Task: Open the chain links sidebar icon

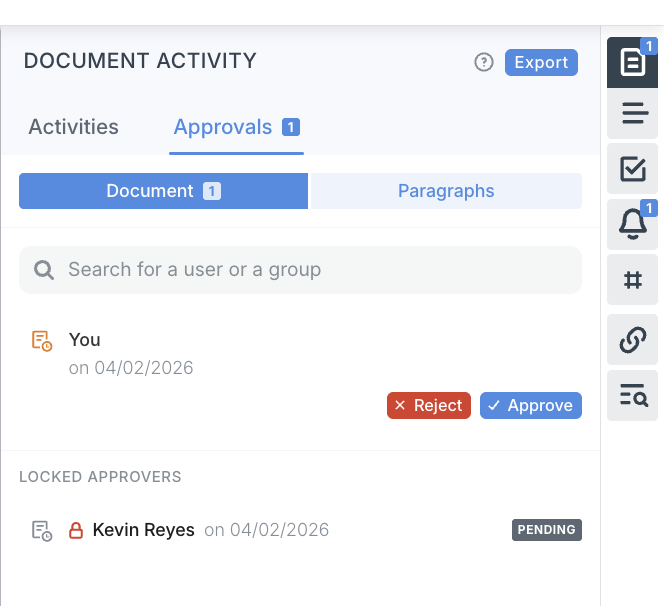Action: pyautogui.click(x=632, y=339)
